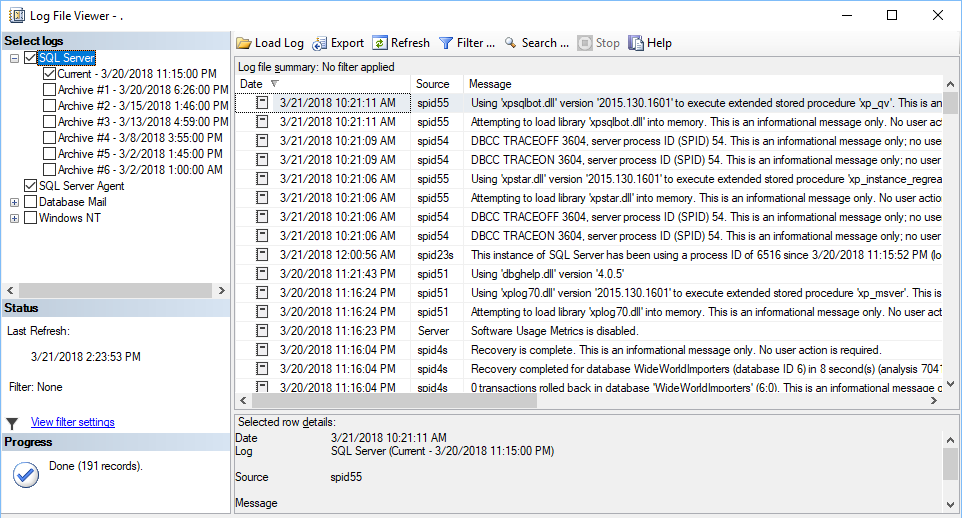This screenshot has height=518, width=962.
Task: Click the filter funnel icon in Status panel
Action: click(x=12, y=423)
